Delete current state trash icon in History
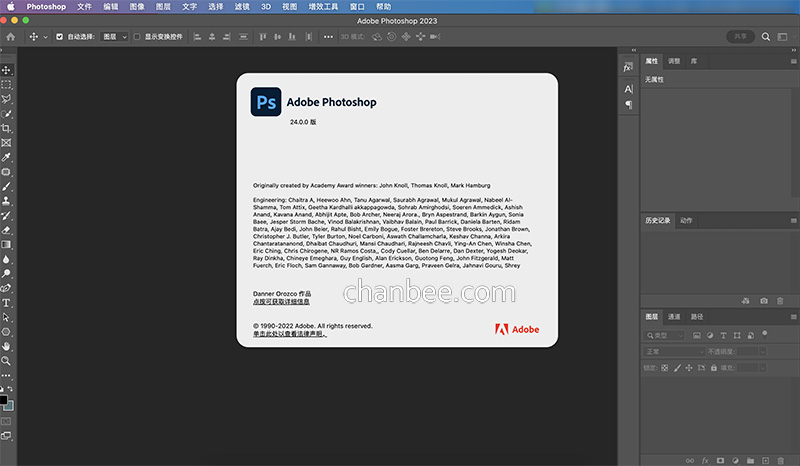This screenshot has width=800, height=466. coord(780,301)
